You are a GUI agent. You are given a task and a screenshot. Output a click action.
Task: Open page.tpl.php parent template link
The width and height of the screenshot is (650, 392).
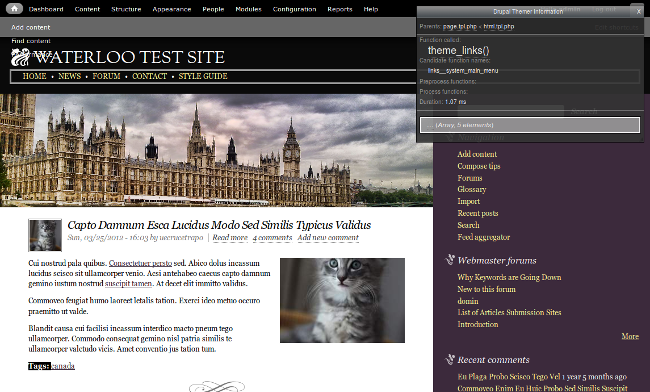(x=460, y=27)
